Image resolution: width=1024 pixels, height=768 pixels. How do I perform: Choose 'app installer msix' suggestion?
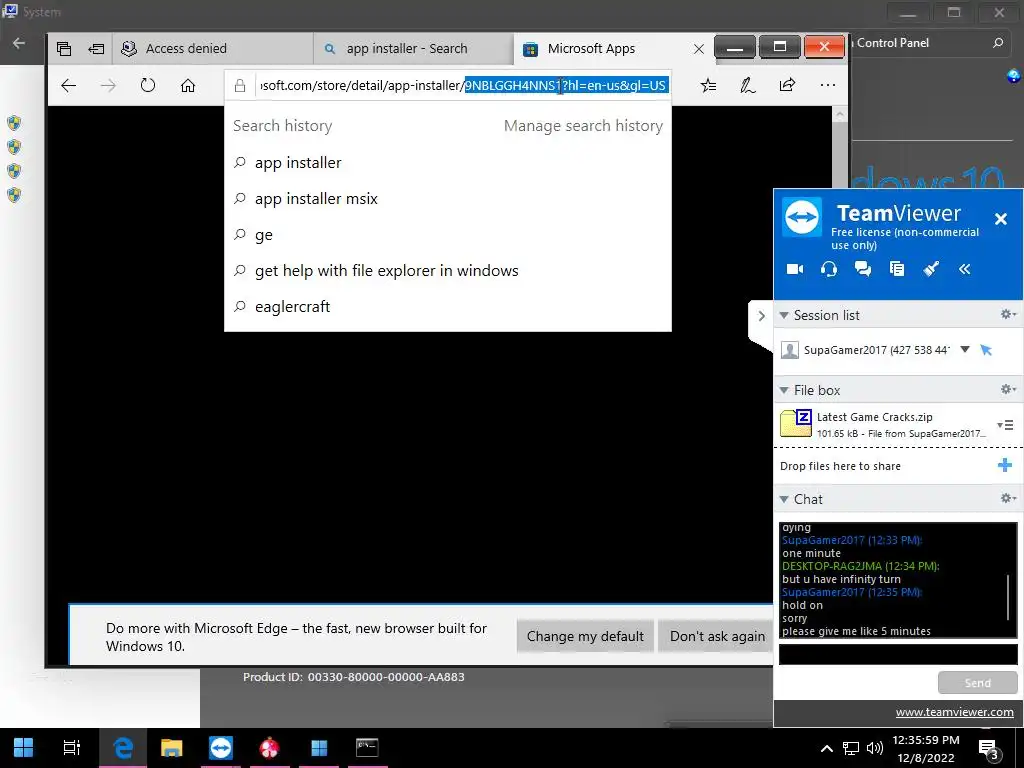[x=447, y=199]
